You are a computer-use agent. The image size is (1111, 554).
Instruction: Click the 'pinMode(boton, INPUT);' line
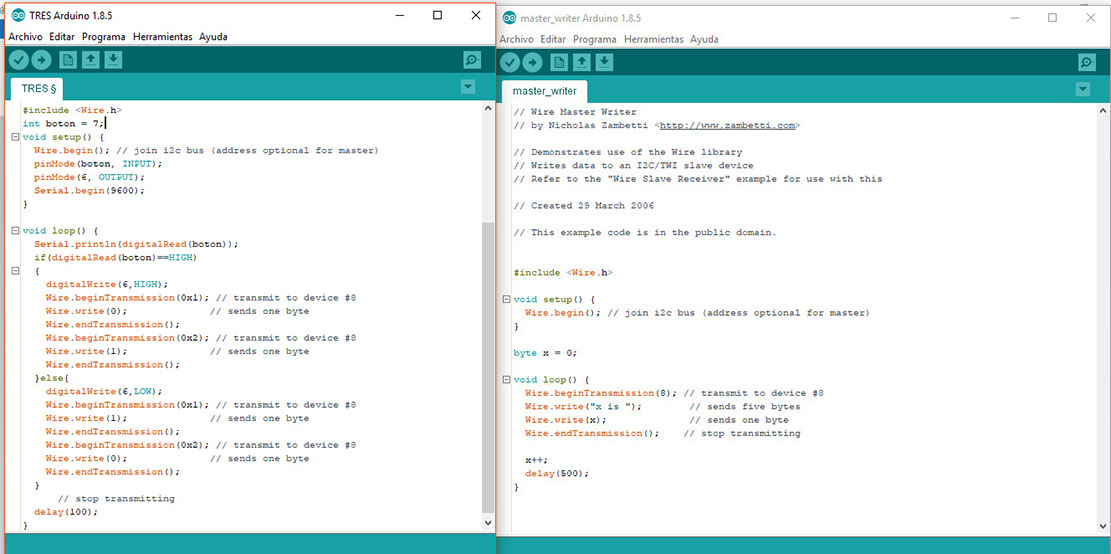(98, 164)
